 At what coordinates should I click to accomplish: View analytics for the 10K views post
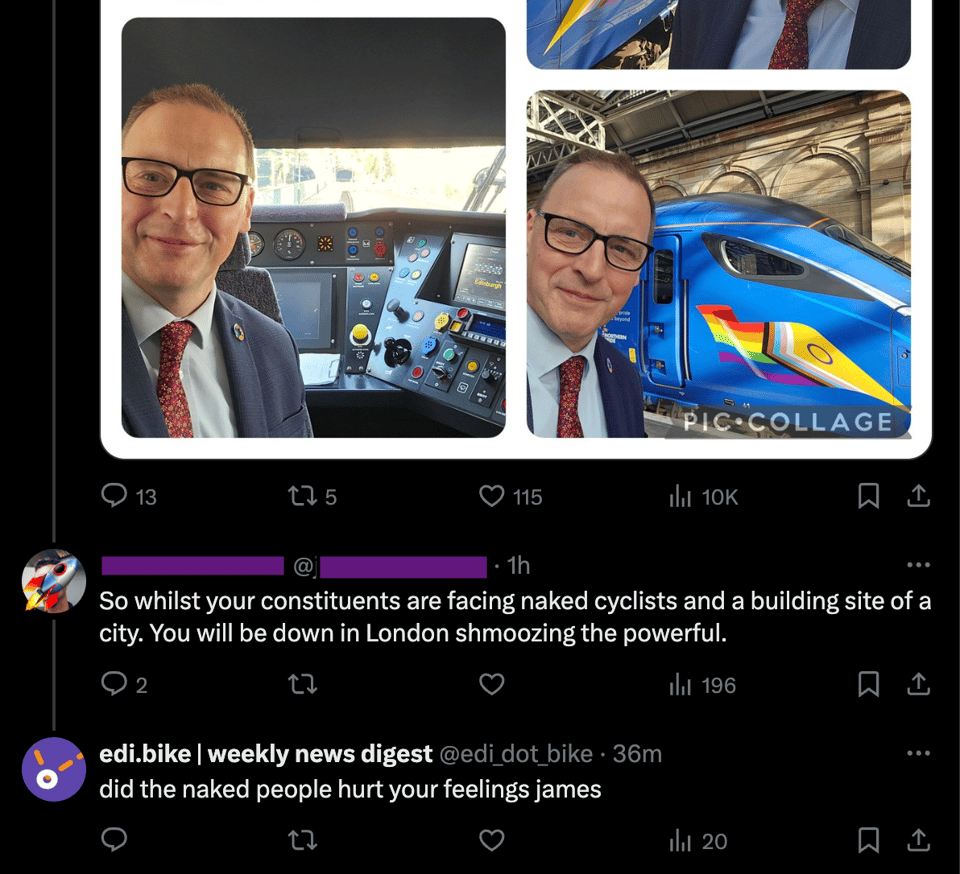tap(681, 496)
